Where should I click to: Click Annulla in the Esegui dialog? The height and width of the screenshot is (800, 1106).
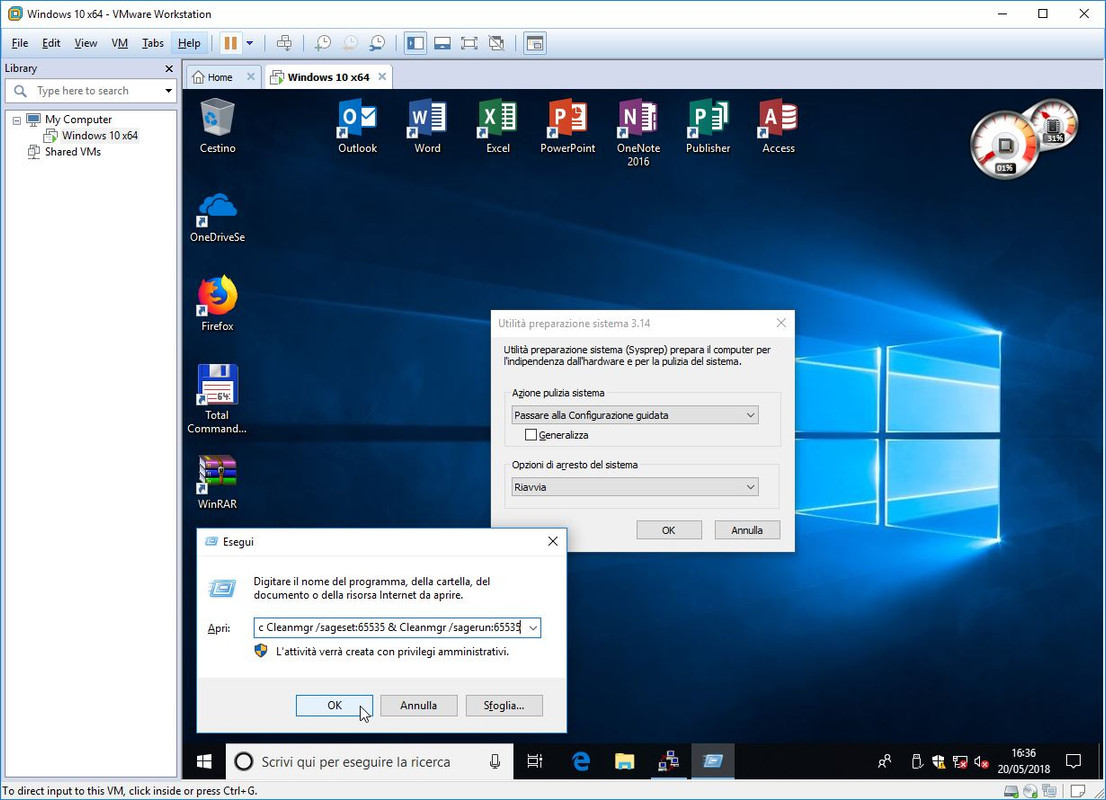419,705
